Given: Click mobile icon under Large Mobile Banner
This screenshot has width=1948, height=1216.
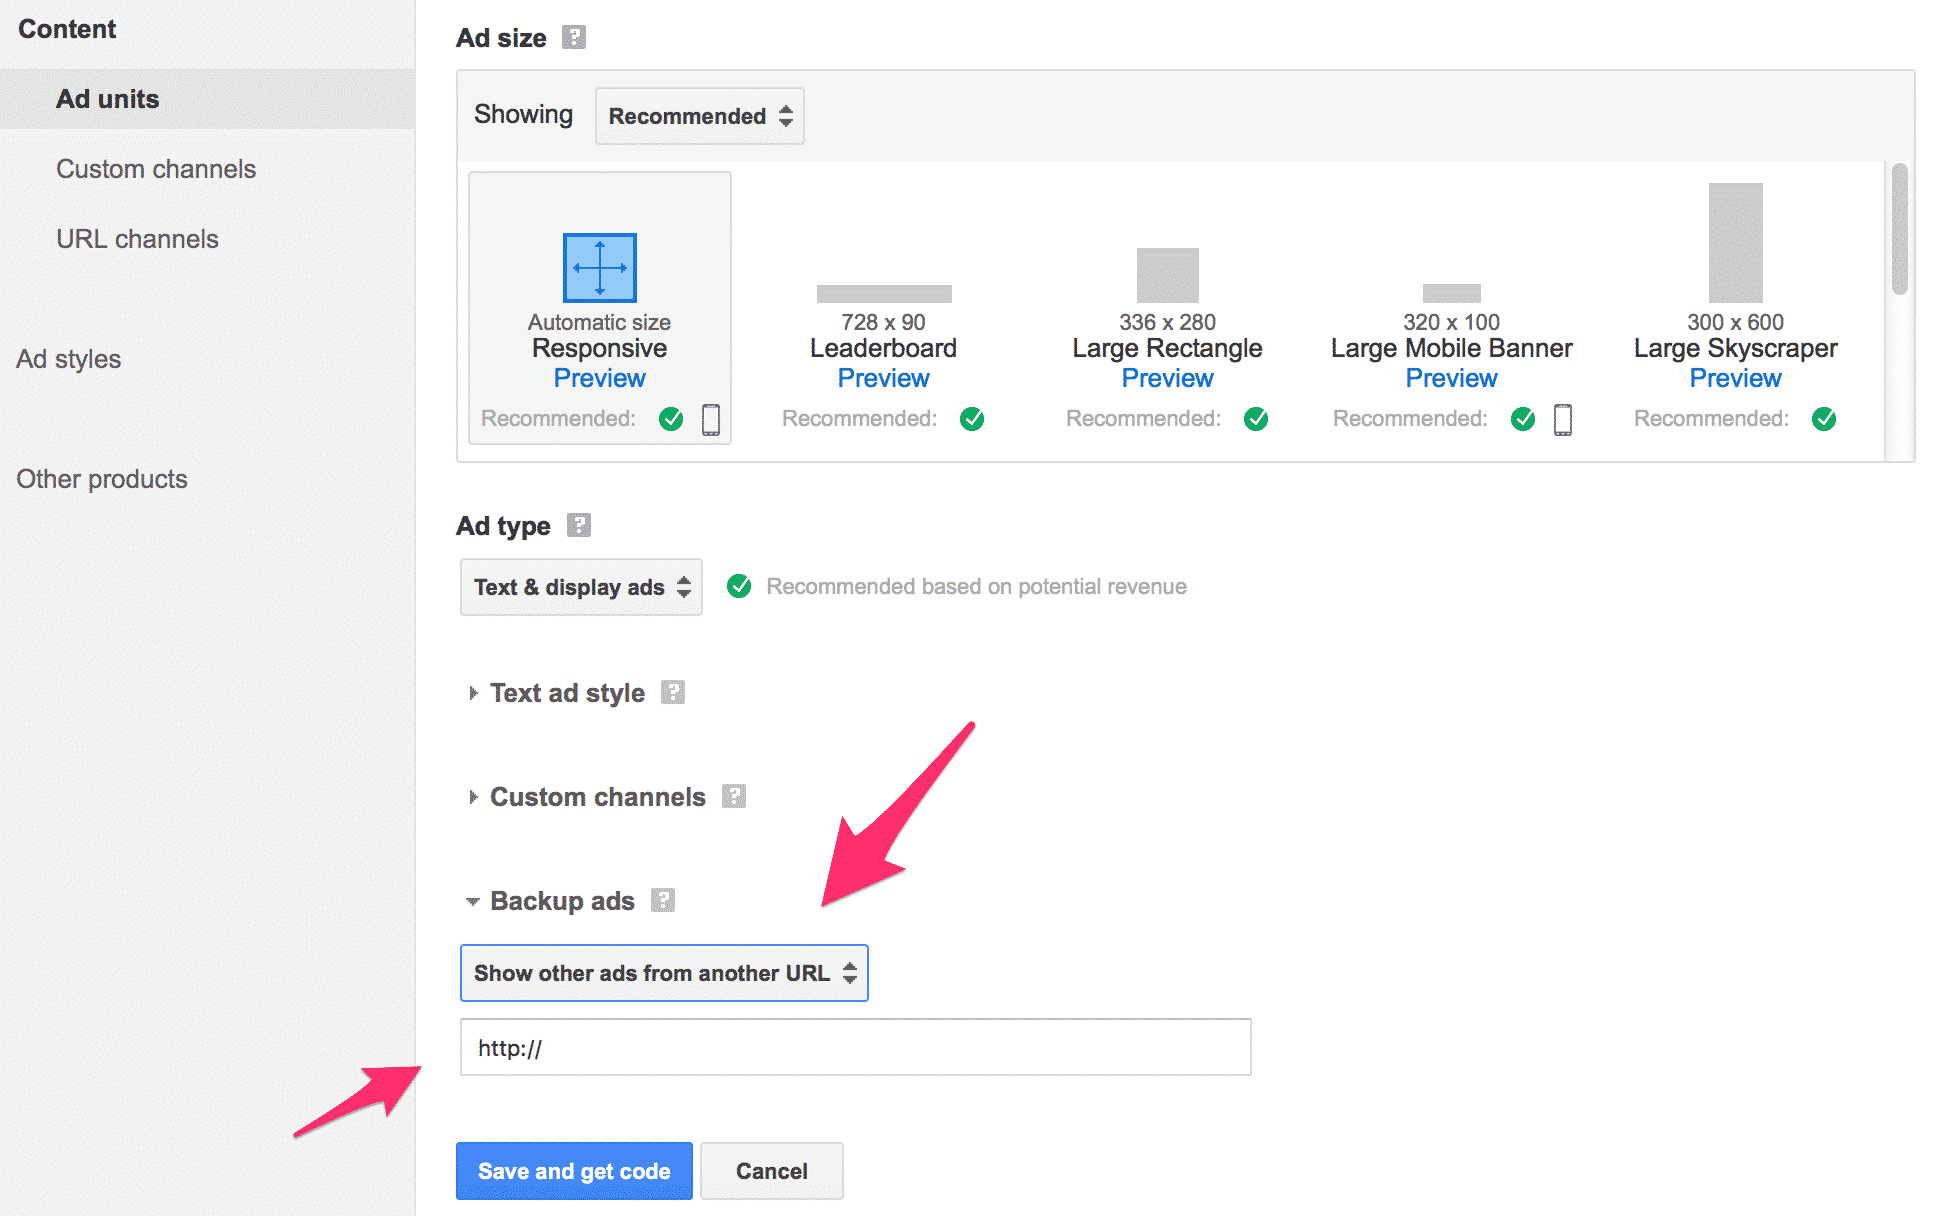Looking at the screenshot, I should click(x=1563, y=419).
